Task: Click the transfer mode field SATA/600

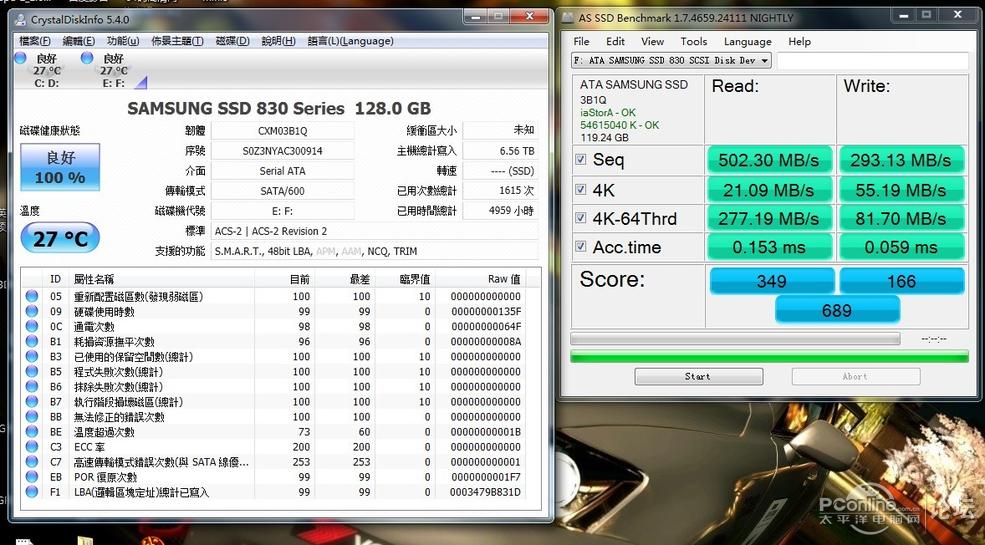Action: 283,191
